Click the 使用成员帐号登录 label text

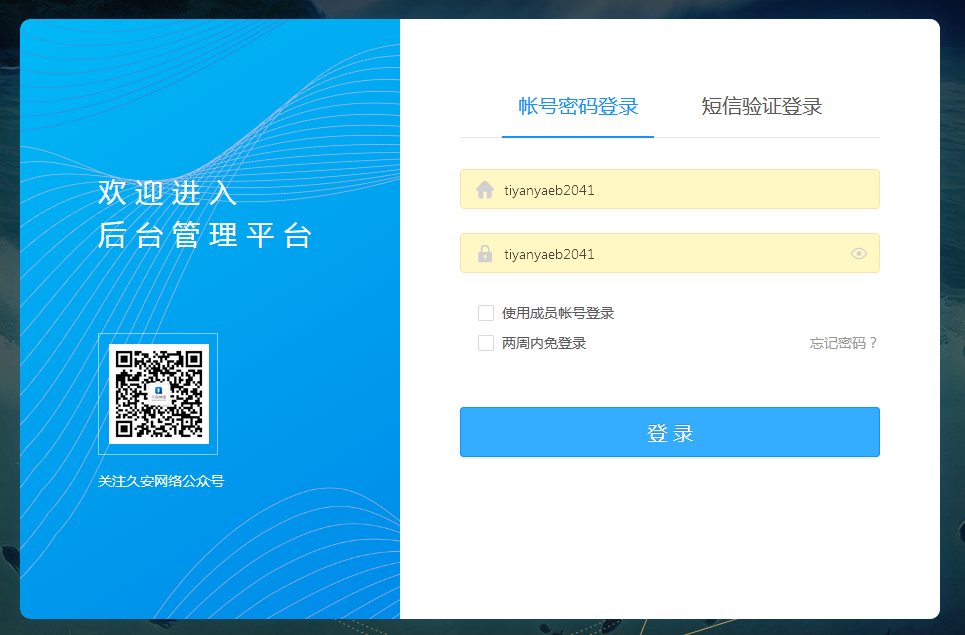tap(558, 313)
